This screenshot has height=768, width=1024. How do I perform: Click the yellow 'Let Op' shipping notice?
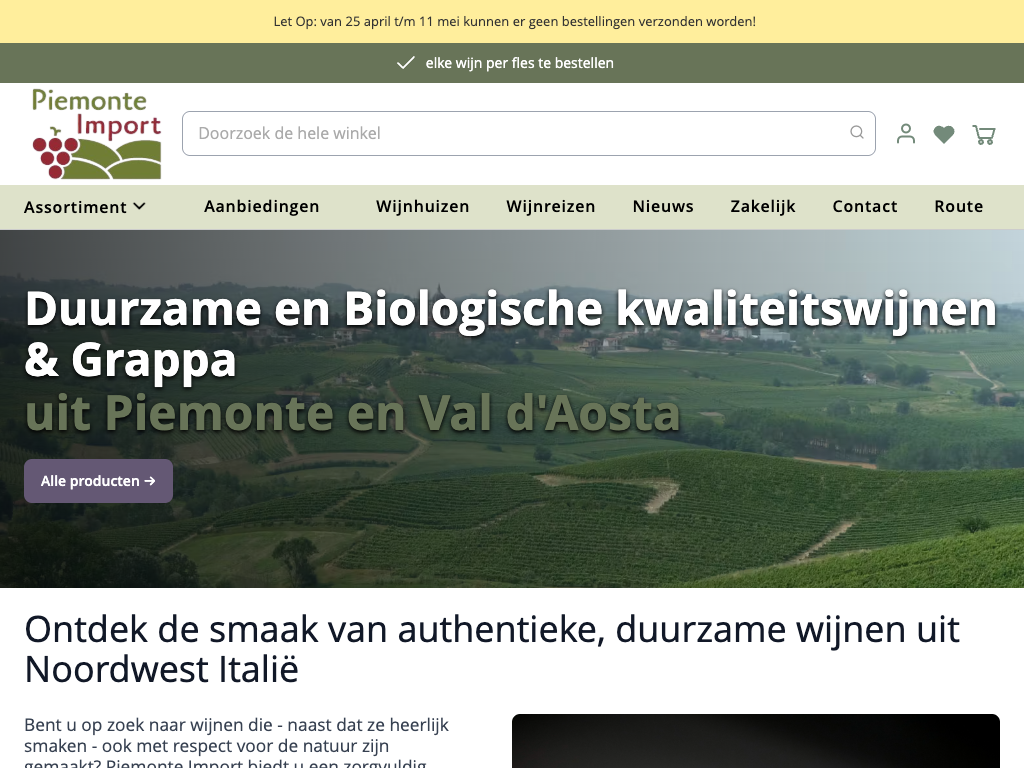(514, 21)
